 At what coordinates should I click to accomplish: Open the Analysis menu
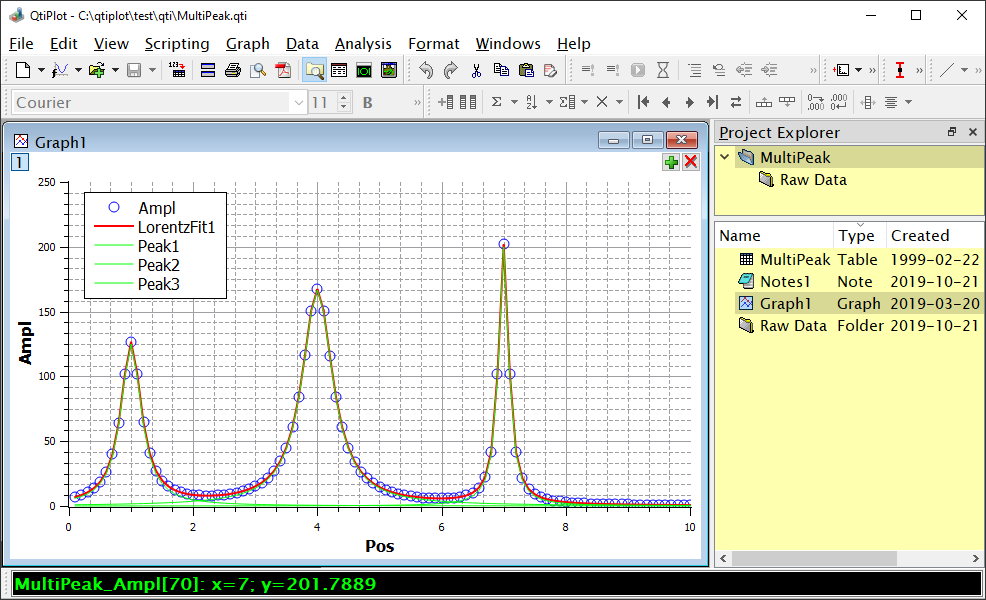363,44
